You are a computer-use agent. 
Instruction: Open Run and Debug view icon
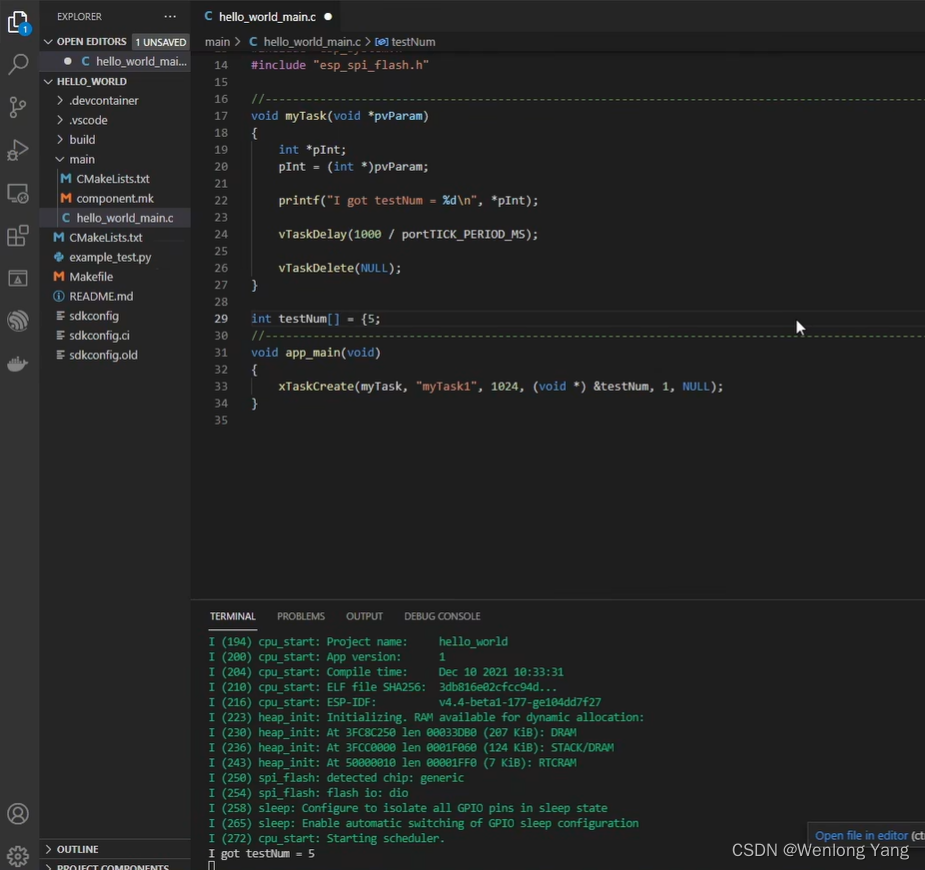[x=18, y=150]
